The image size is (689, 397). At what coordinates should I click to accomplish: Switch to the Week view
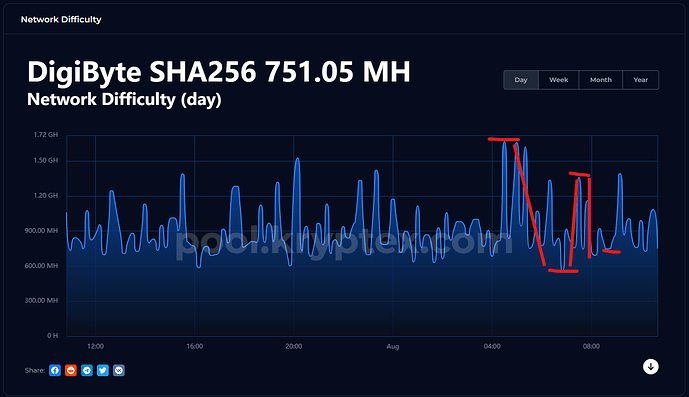click(x=558, y=80)
